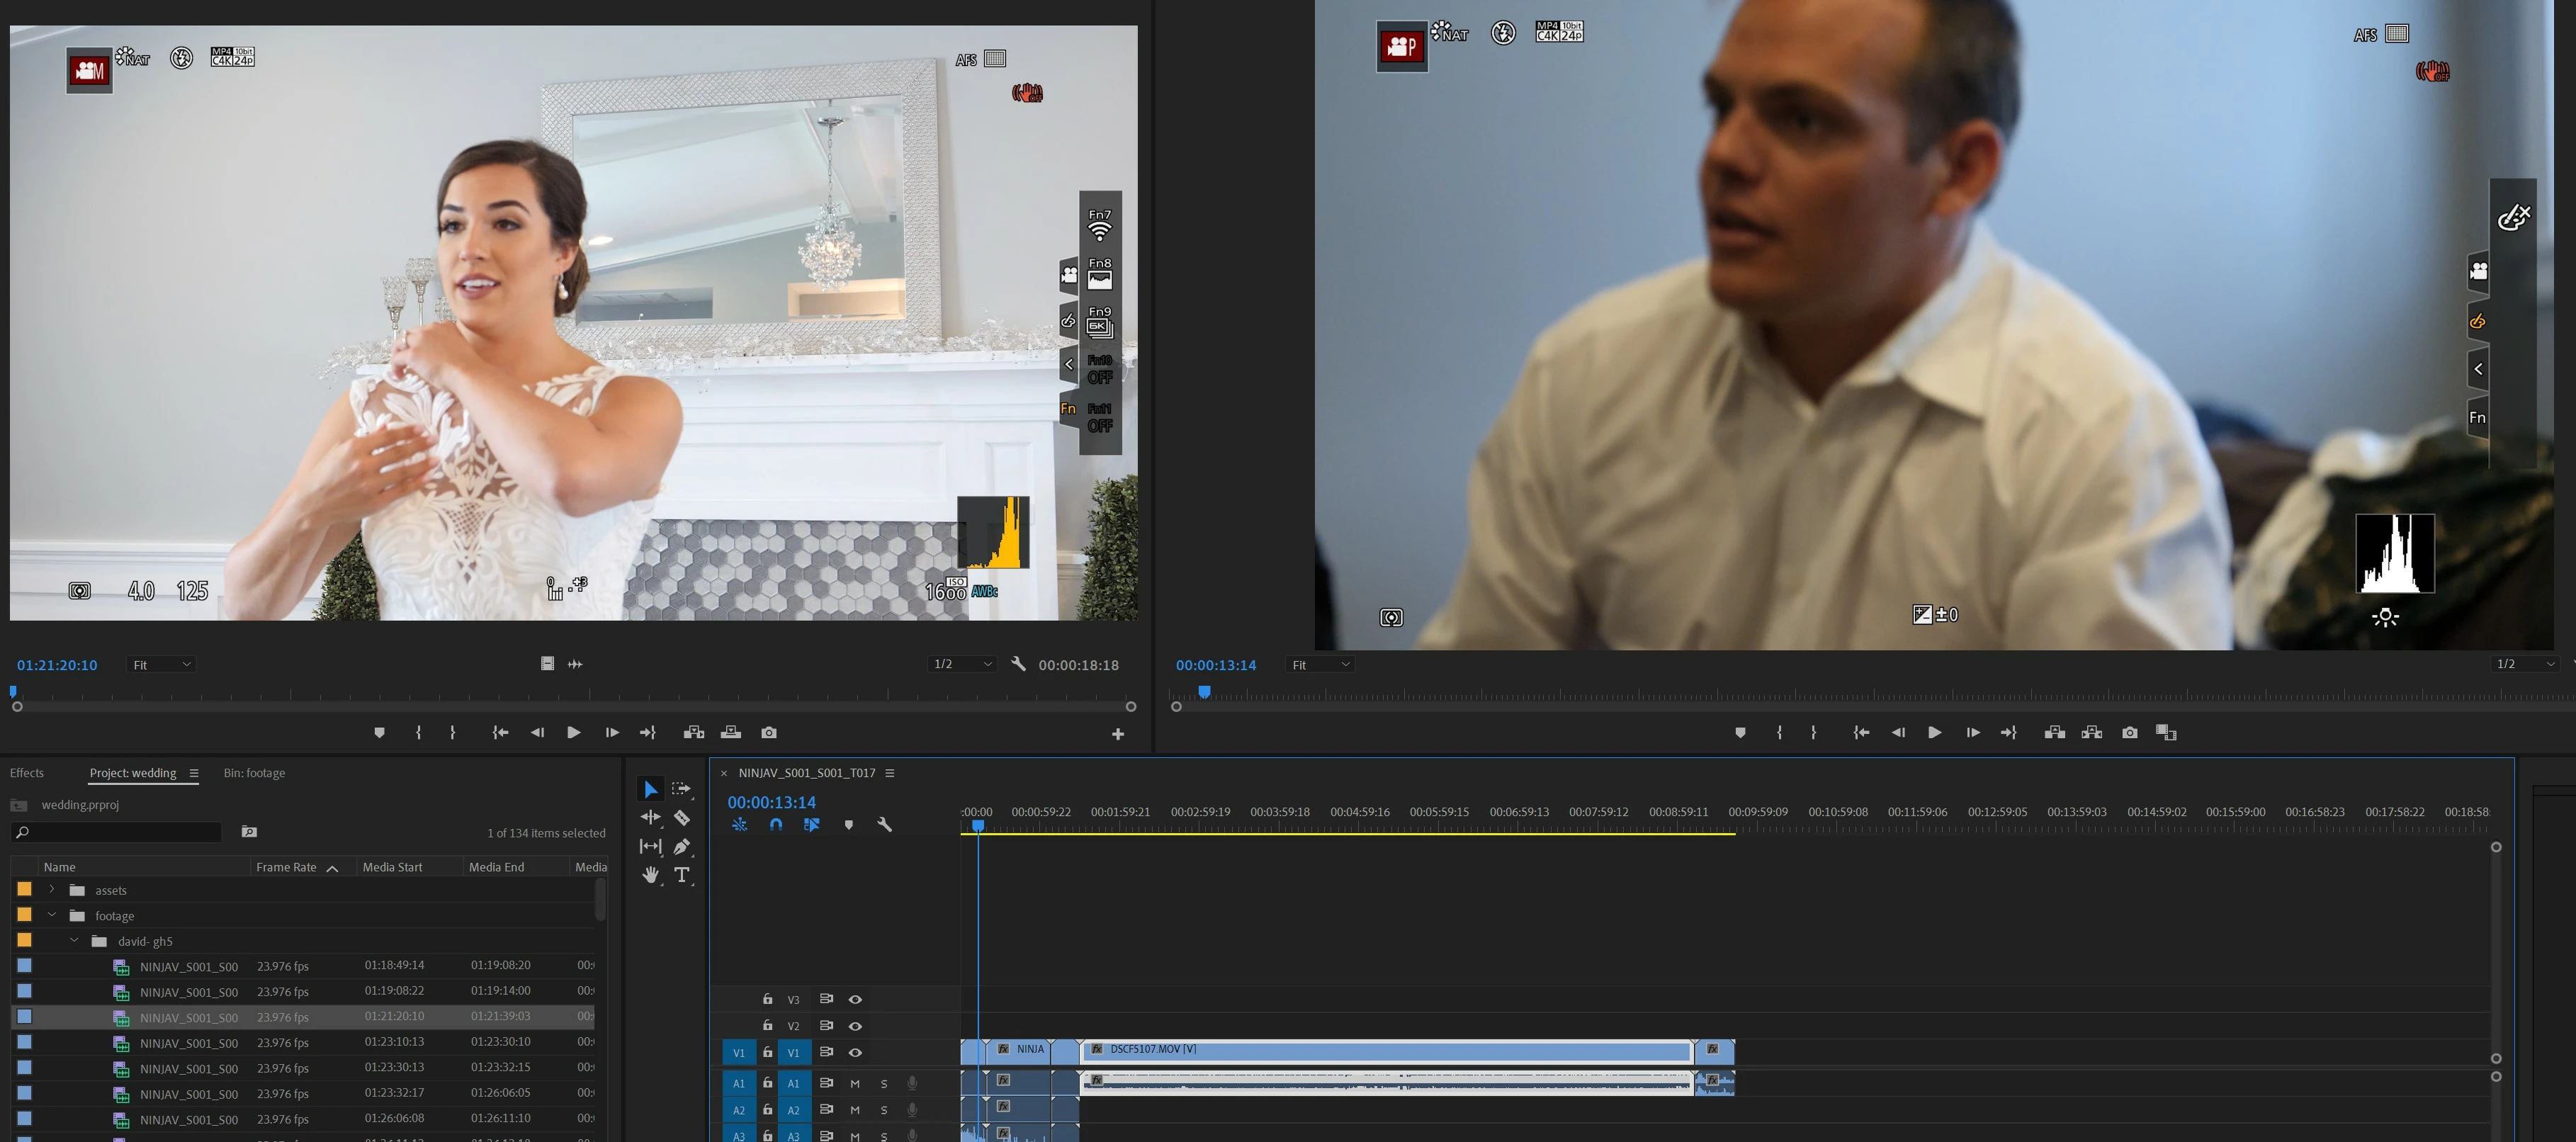Viewport: 2576px width, 1142px height.
Task: Click Lift button in Program monitor
Action: (x=2055, y=733)
